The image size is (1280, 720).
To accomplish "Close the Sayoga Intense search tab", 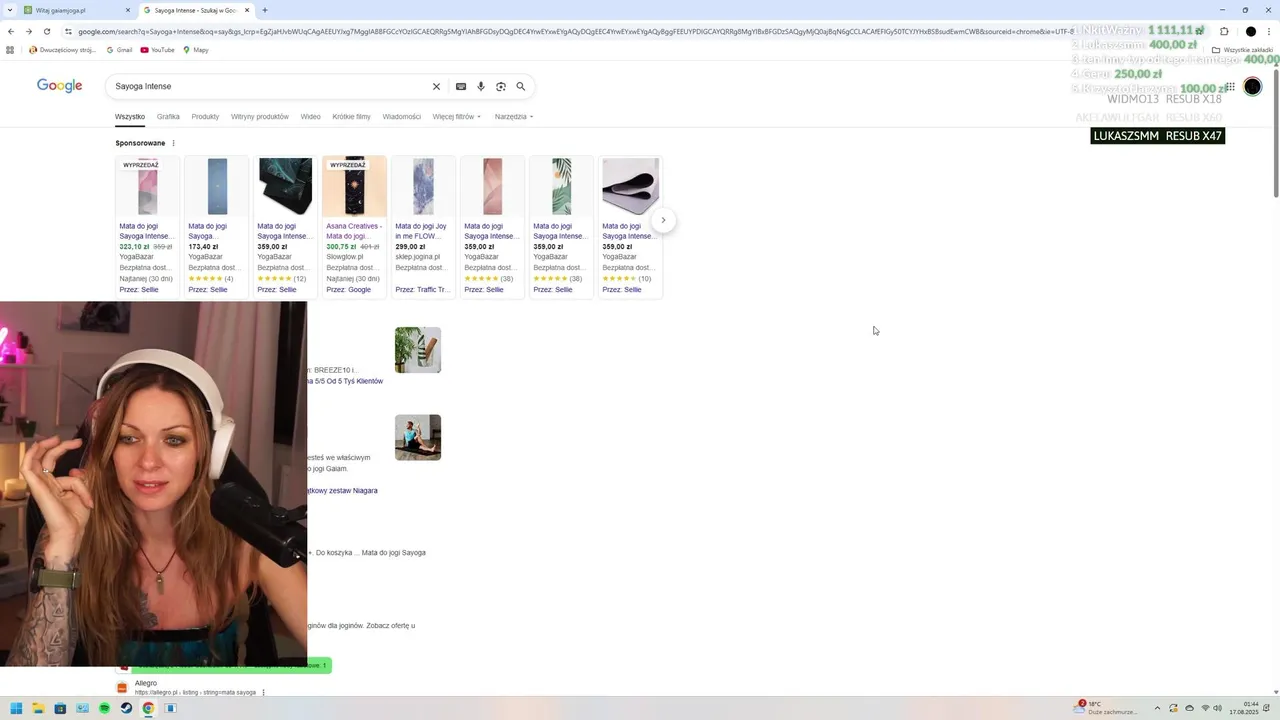I will click(x=247, y=10).
